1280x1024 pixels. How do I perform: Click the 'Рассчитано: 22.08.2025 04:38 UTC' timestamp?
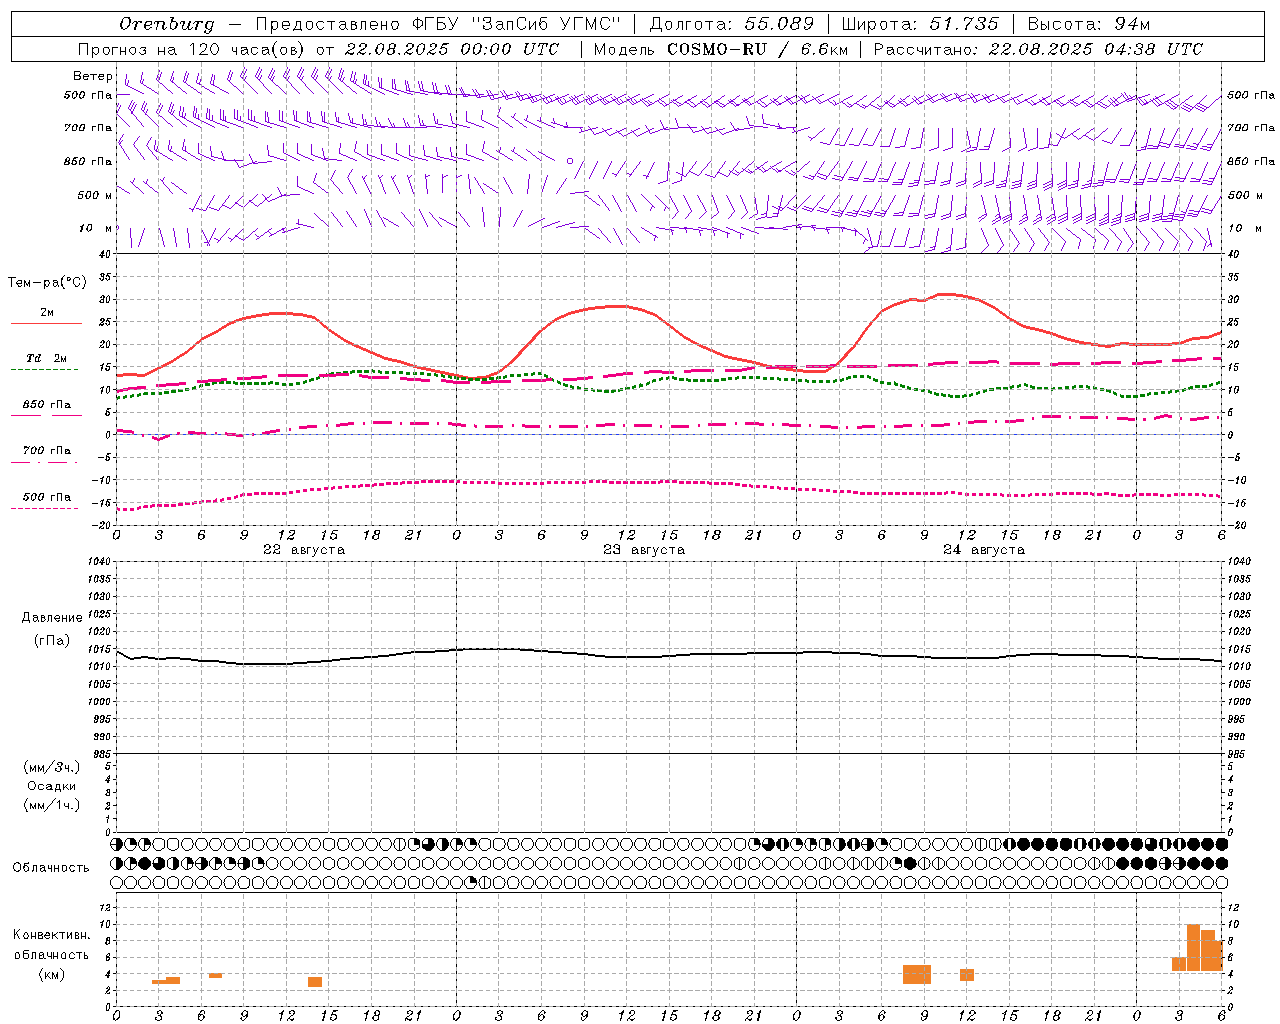coord(1038,49)
